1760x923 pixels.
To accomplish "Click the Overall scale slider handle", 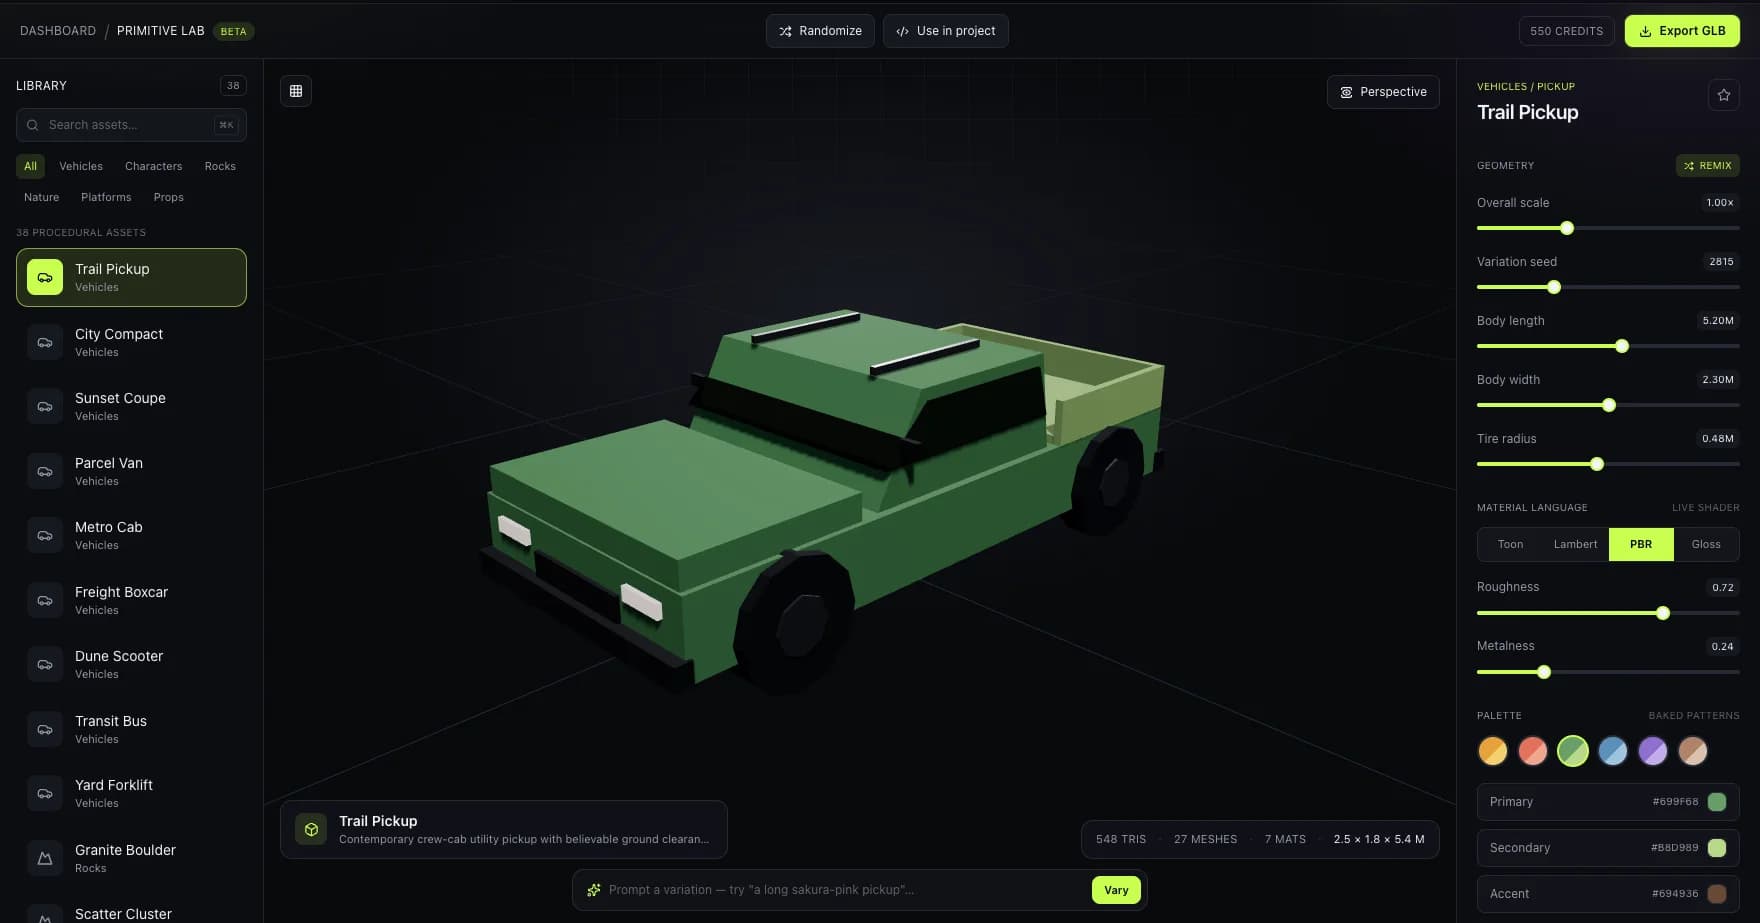I will [1567, 228].
